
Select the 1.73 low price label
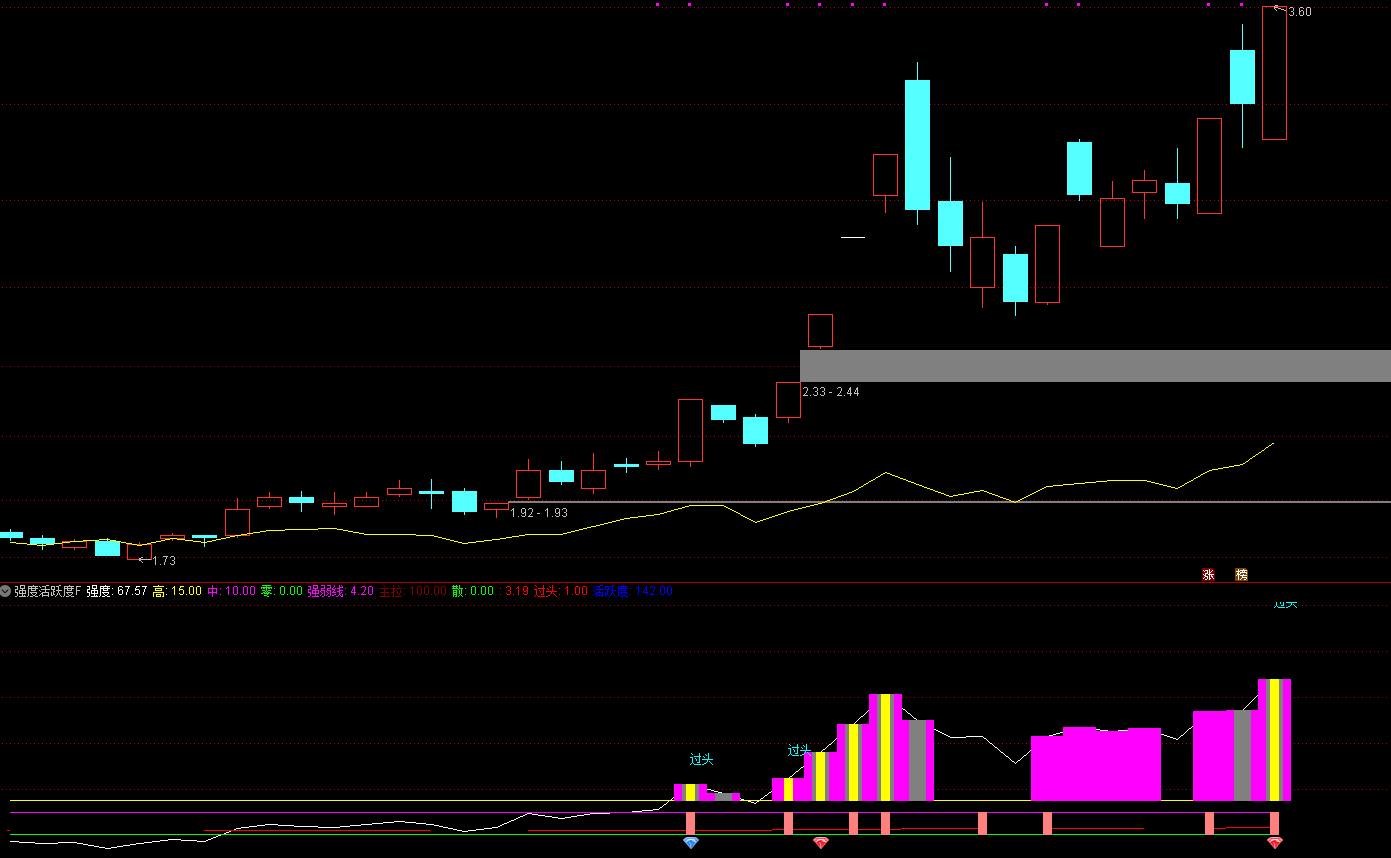click(x=163, y=561)
